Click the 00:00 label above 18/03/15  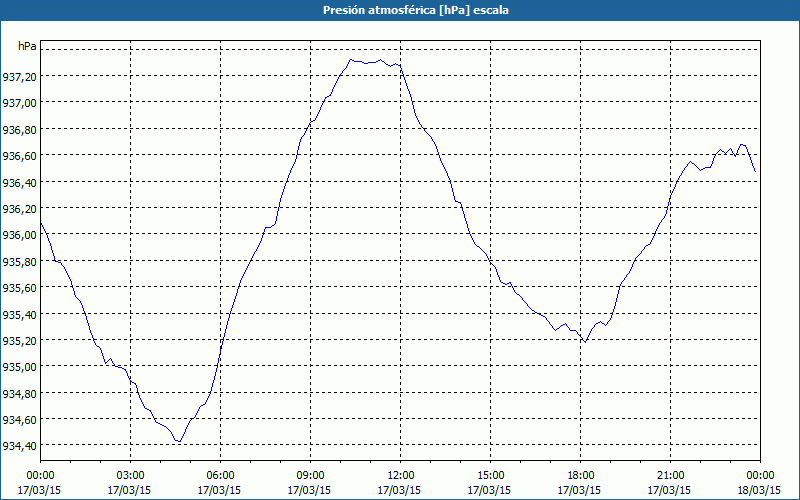[760, 476]
